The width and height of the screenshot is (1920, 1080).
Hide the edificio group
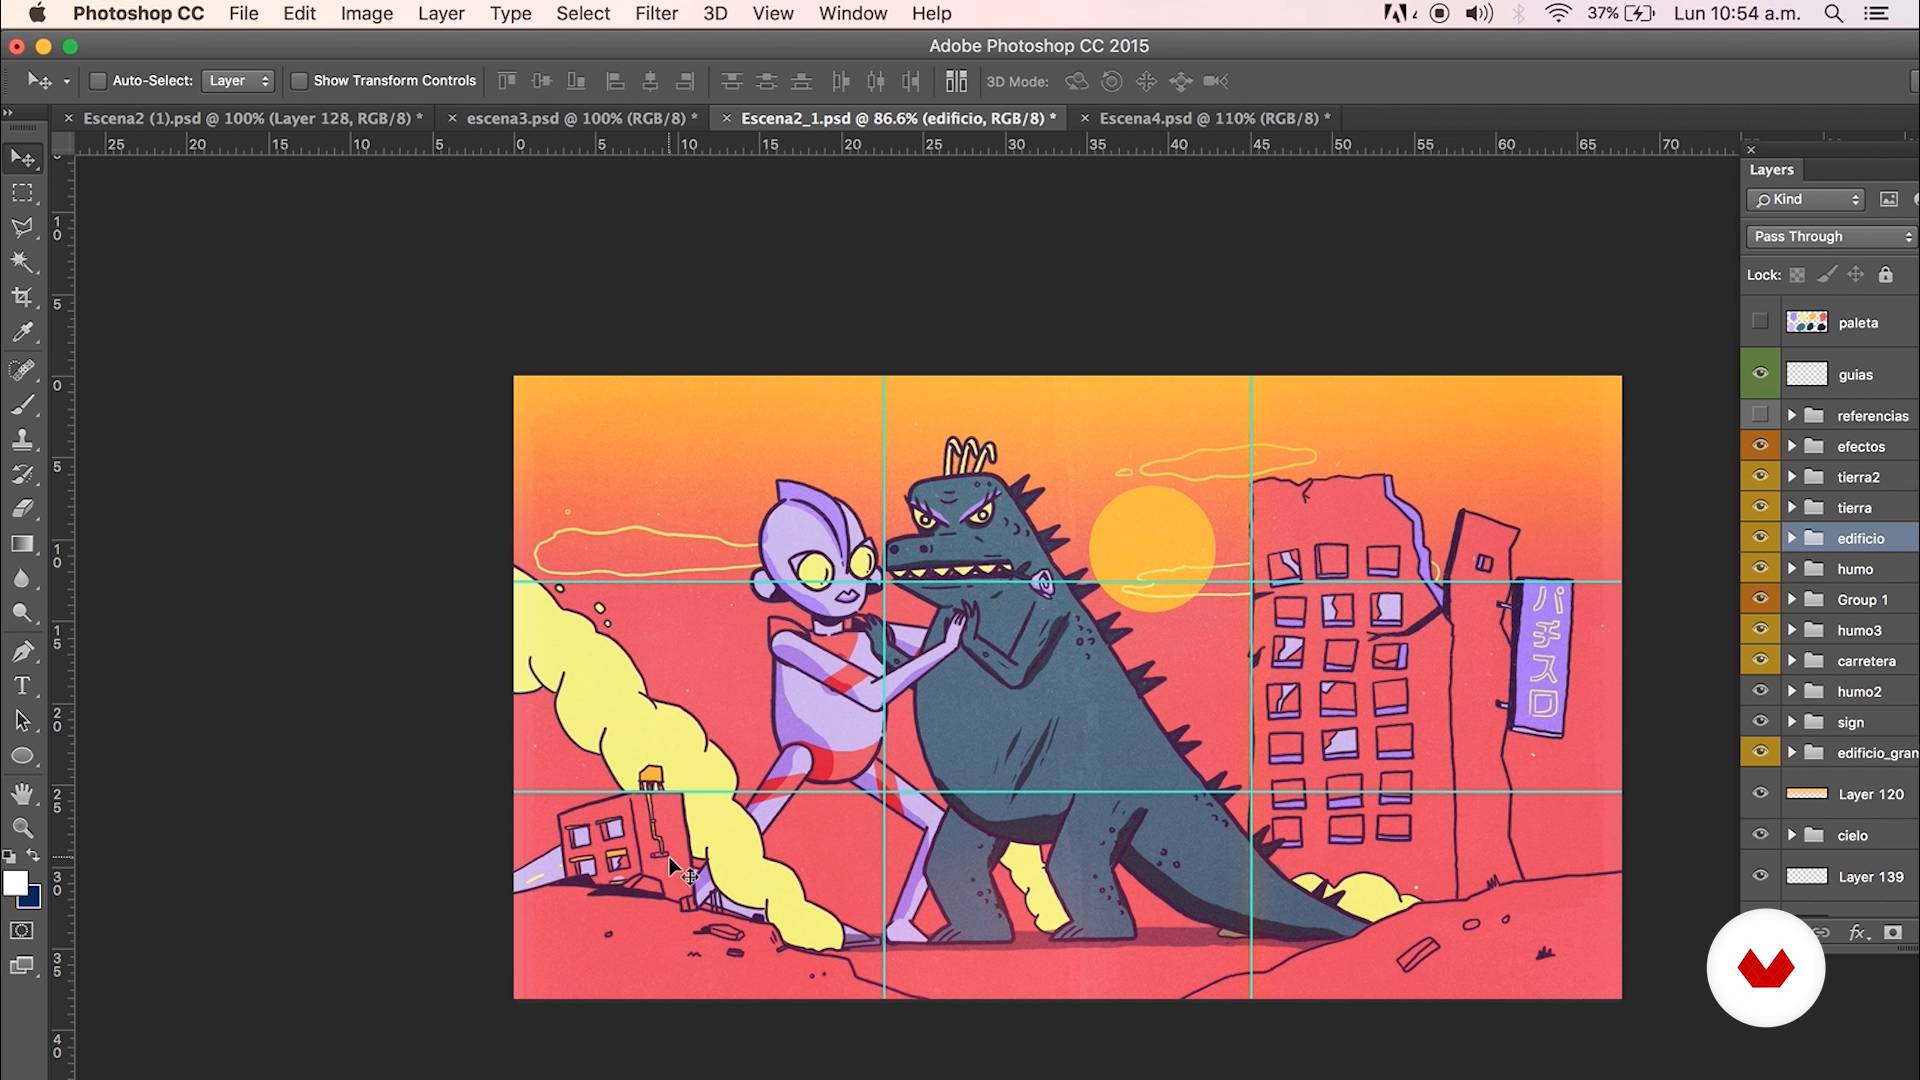1760,538
